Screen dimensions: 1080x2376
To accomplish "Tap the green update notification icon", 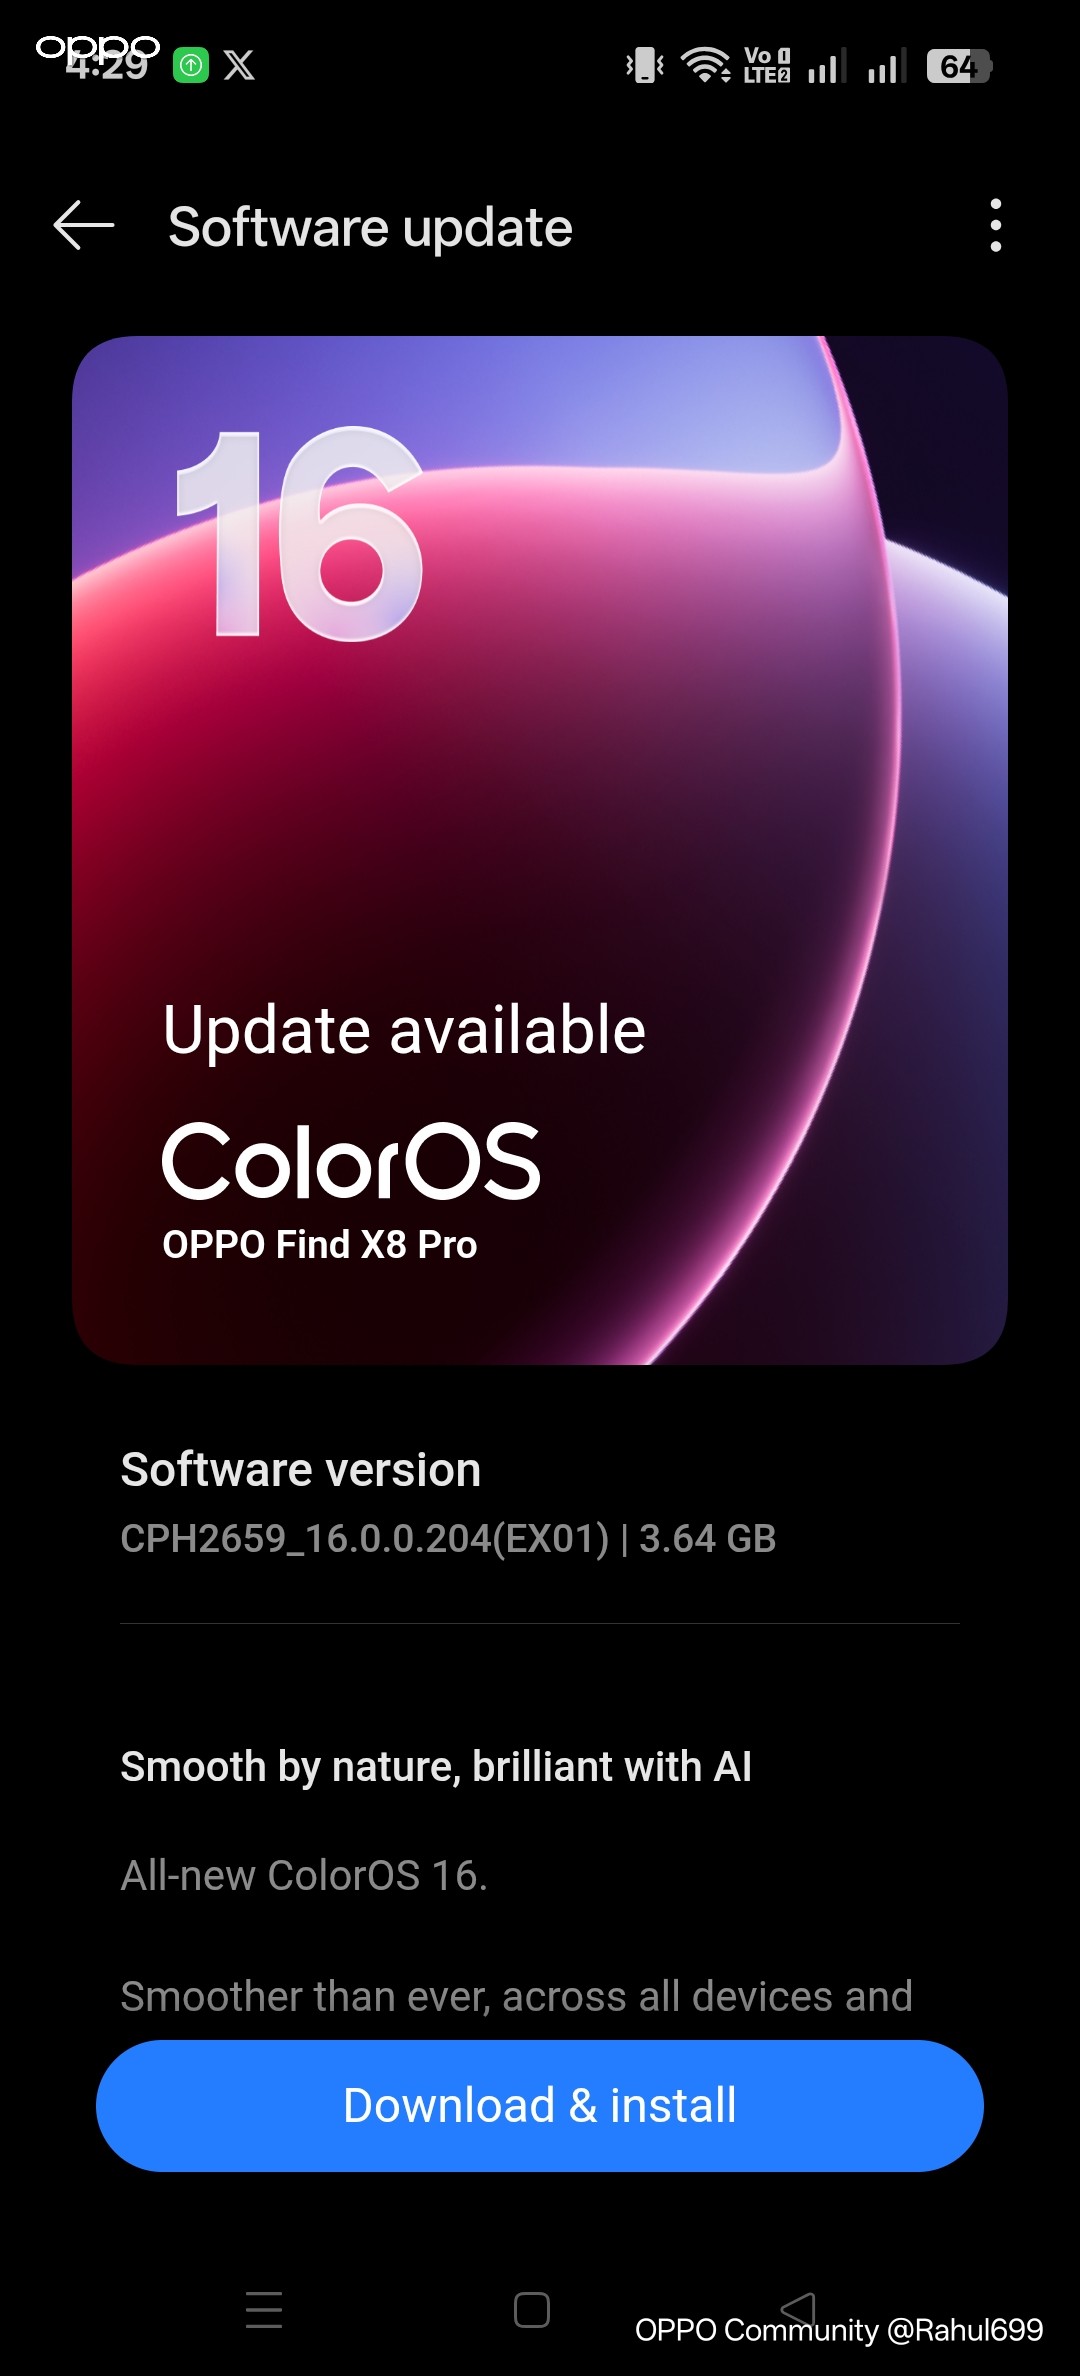I will click(191, 66).
